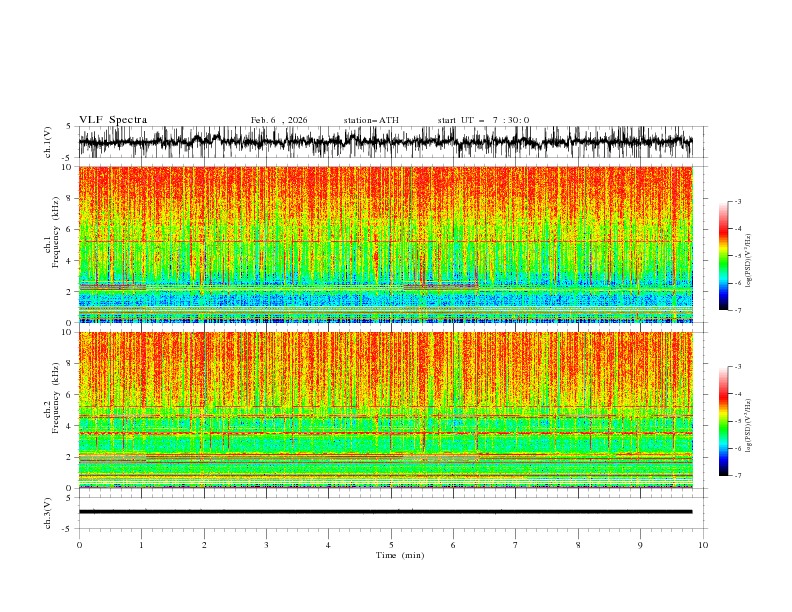Click the time axis tick label "4"
The image size is (792, 612).
pyautogui.click(x=328, y=545)
